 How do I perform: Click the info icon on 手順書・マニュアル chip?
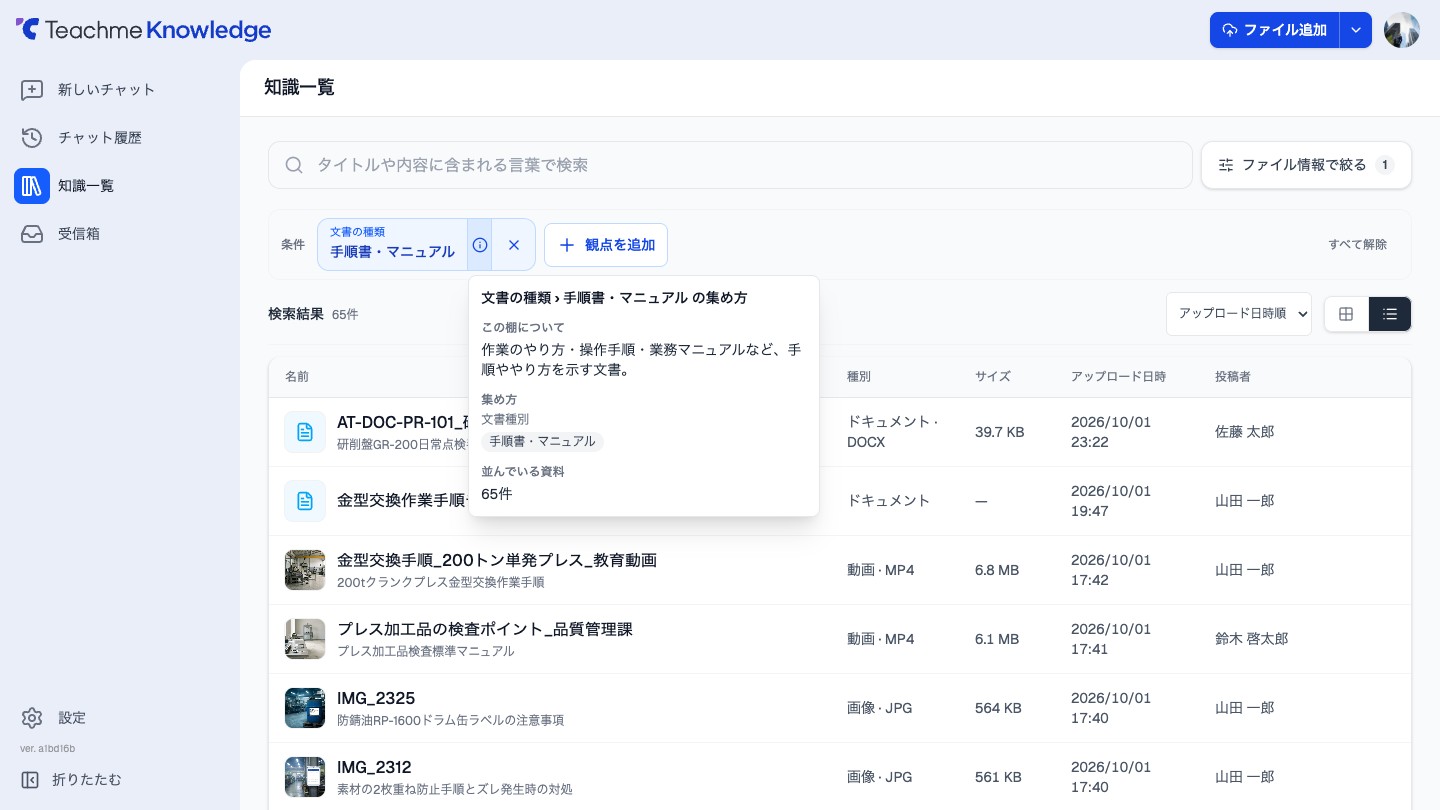coord(480,245)
